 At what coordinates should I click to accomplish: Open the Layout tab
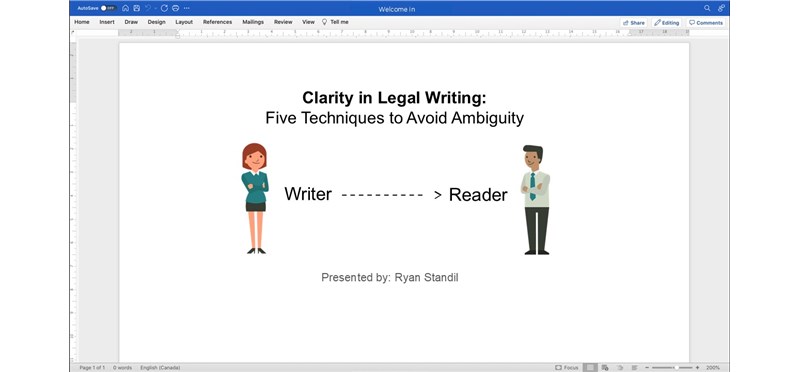click(184, 22)
